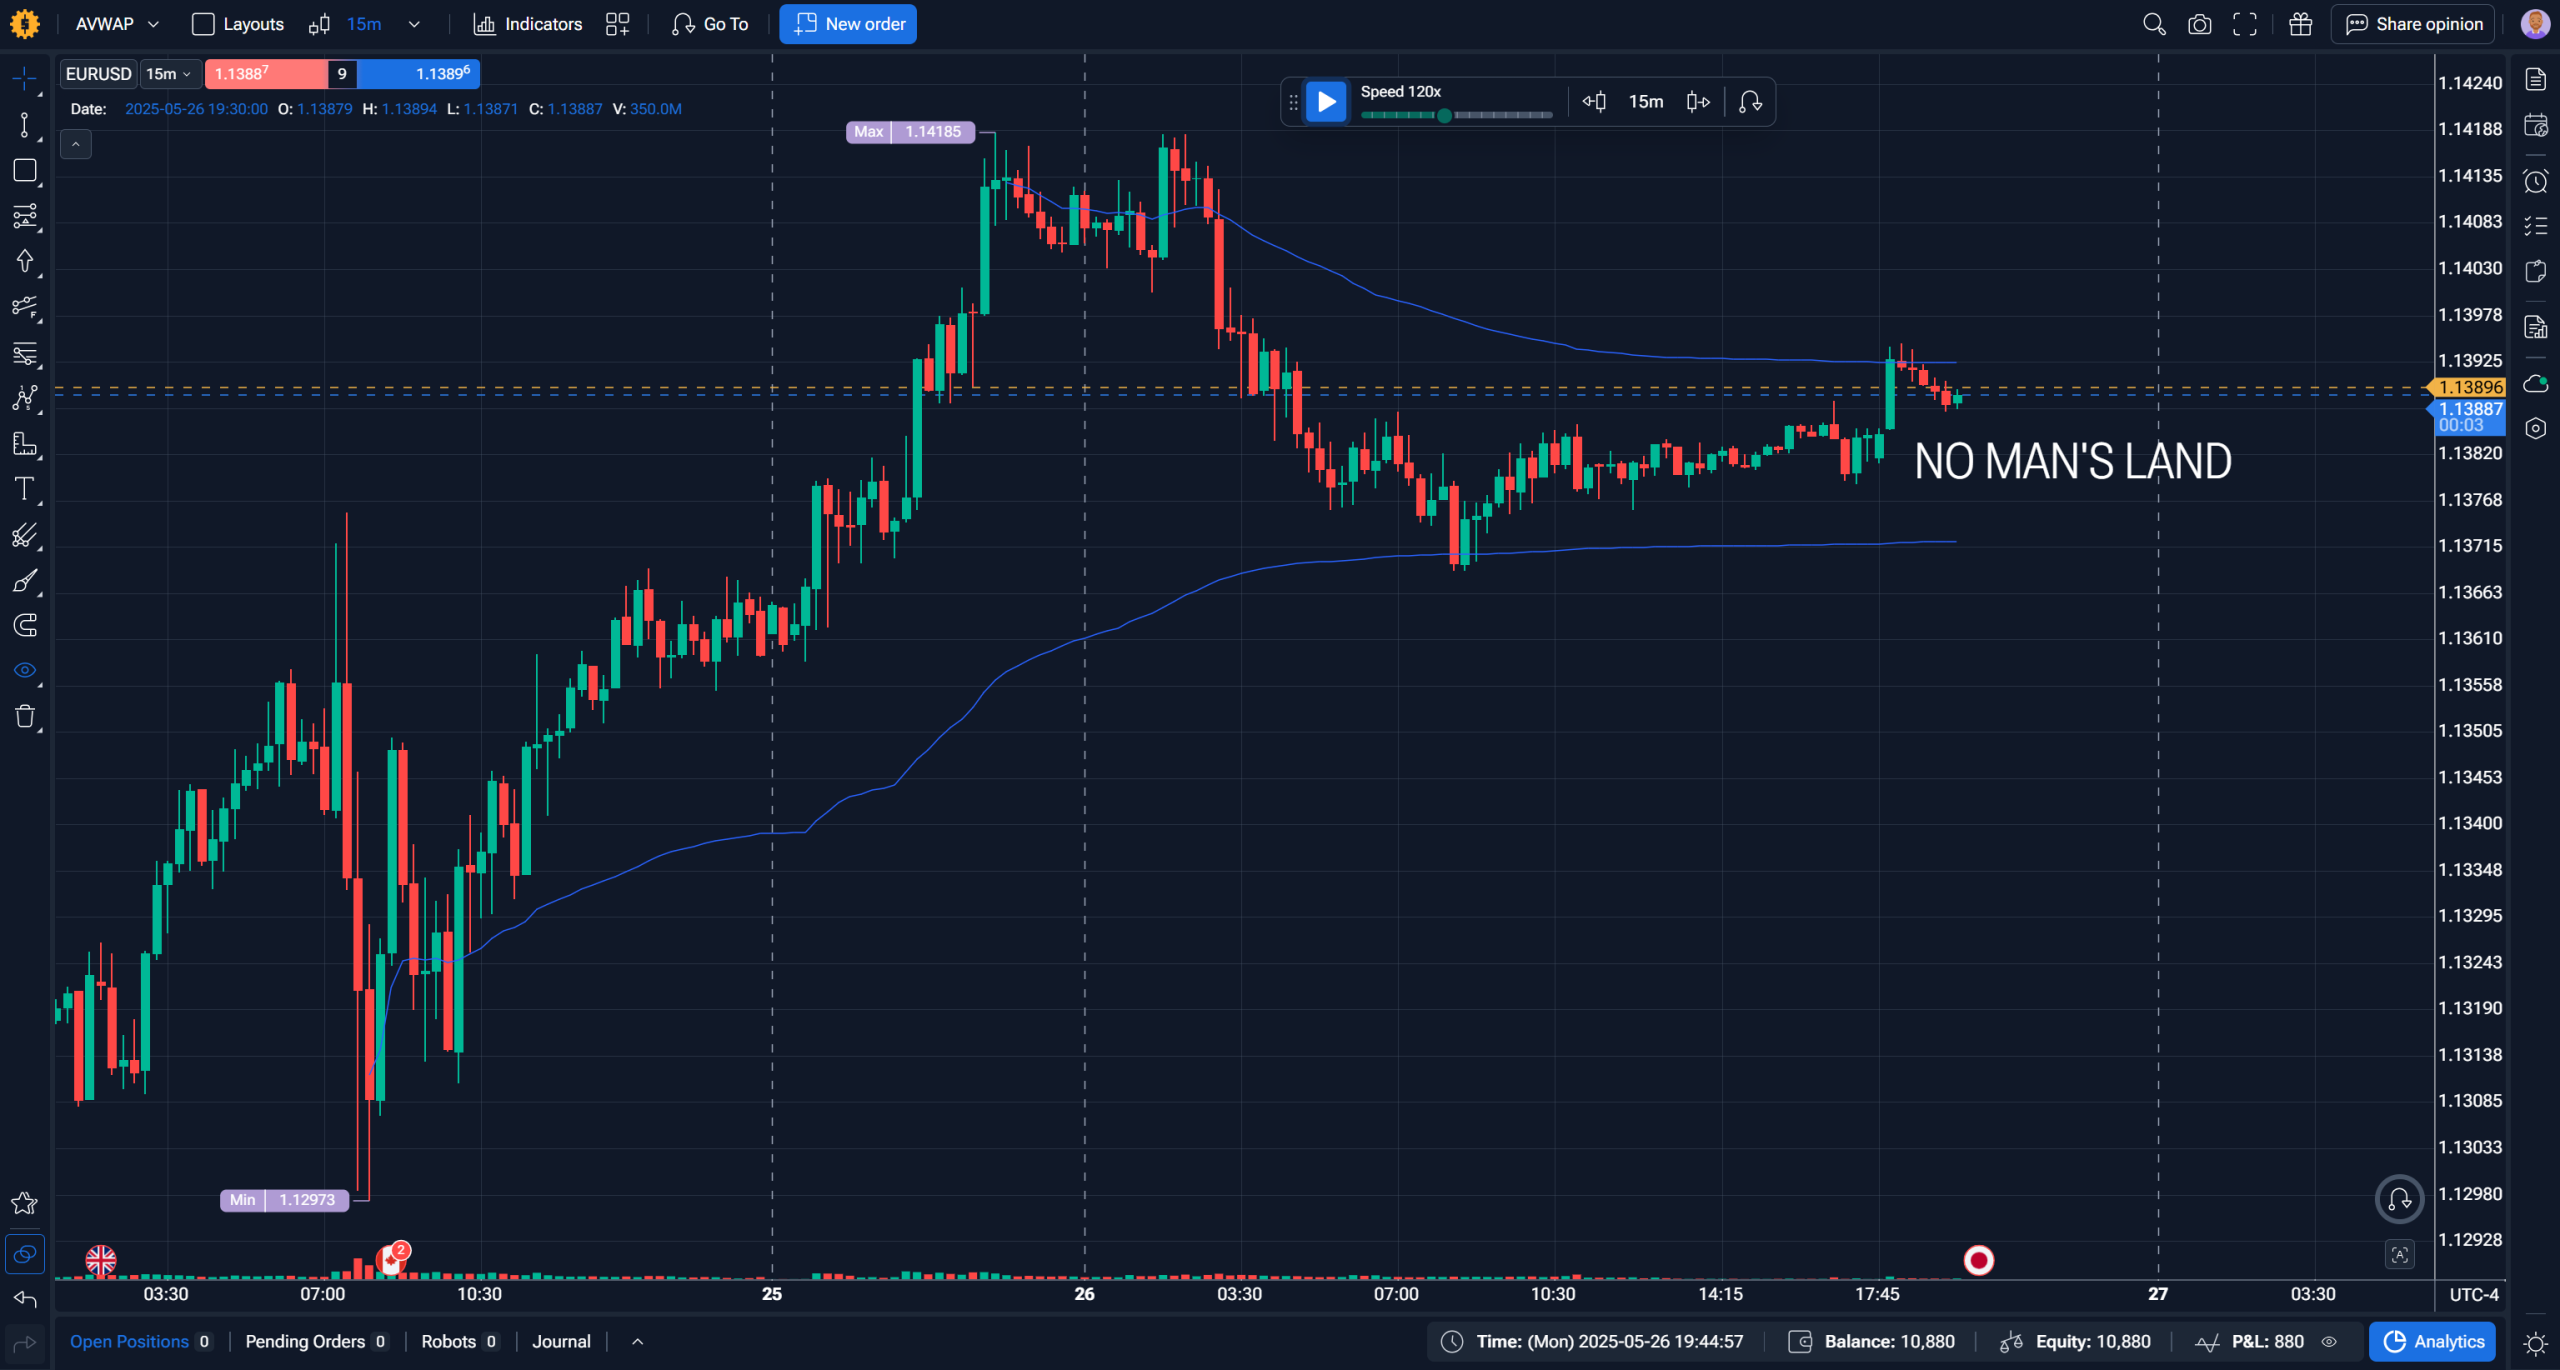Click the Go To button
Screen dimensions: 2560x1370
point(710,24)
